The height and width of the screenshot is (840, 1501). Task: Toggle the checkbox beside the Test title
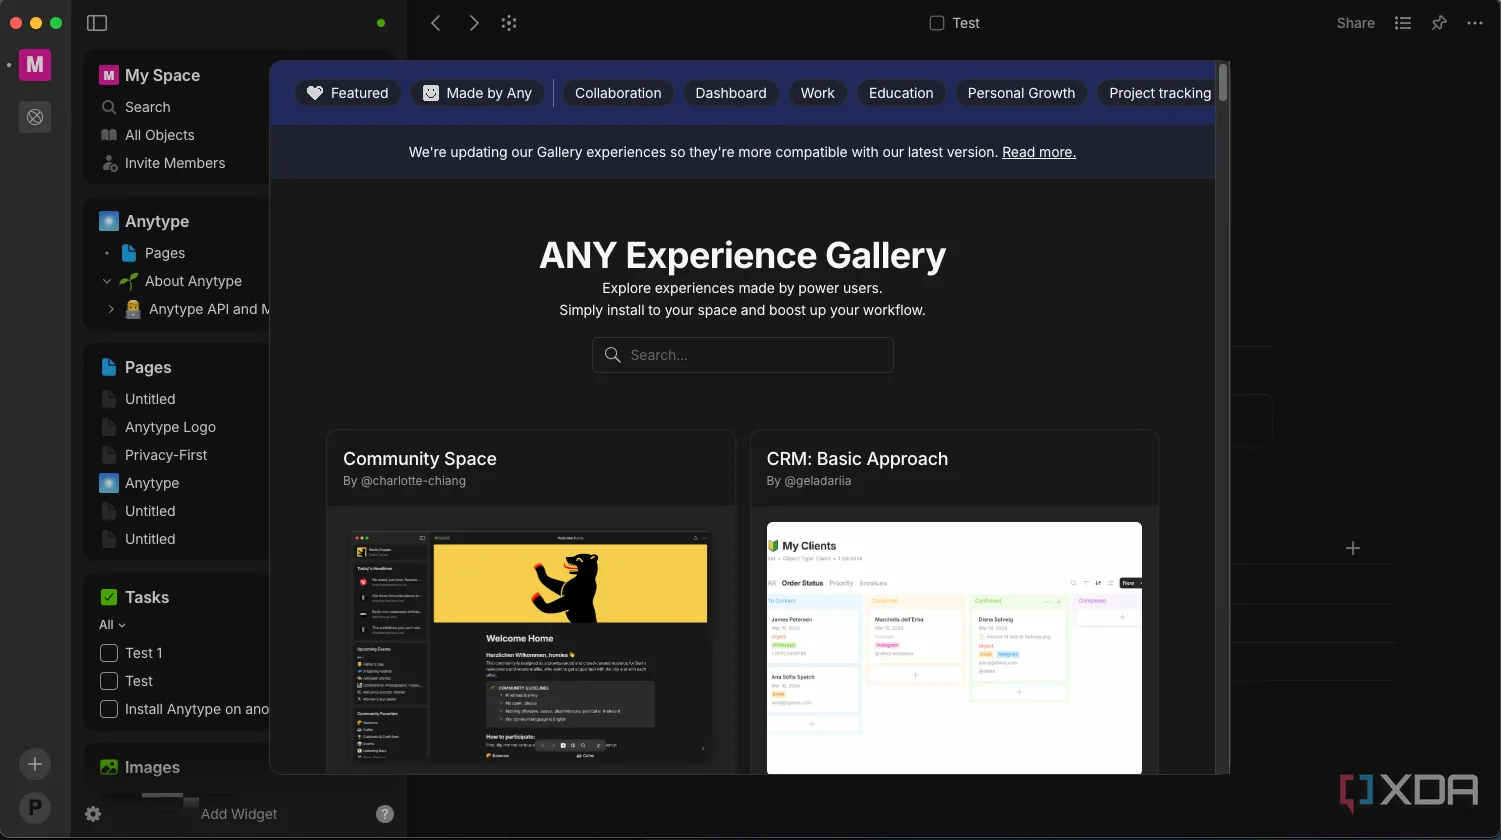click(x=937, y=23)
